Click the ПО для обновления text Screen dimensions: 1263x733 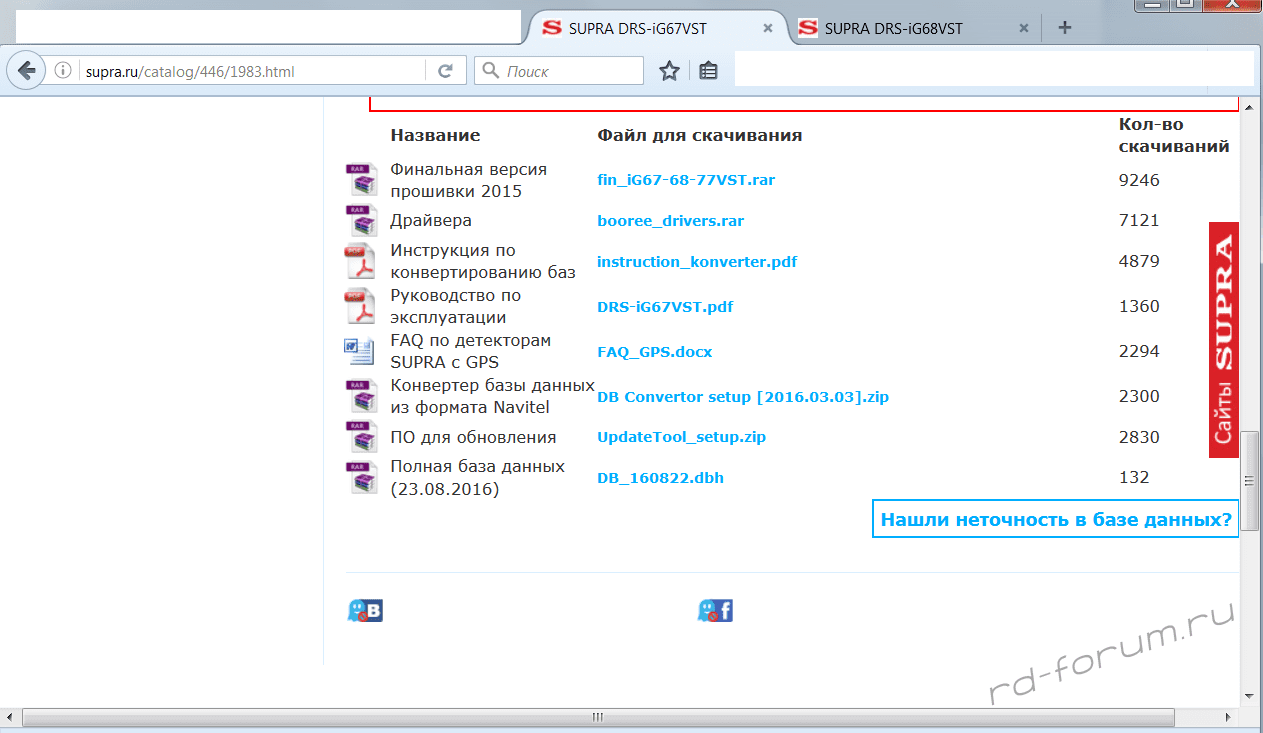[473, 437]
